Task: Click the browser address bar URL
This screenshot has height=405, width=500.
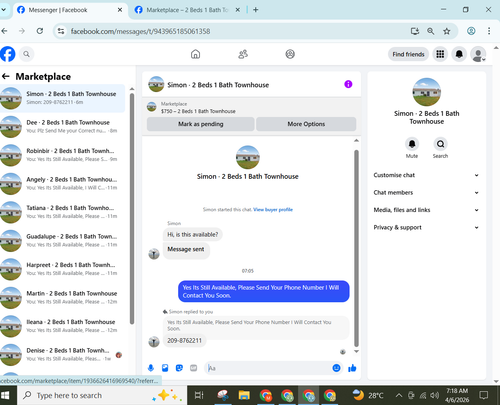Action: pyautogui.click(x=140, y=31)
